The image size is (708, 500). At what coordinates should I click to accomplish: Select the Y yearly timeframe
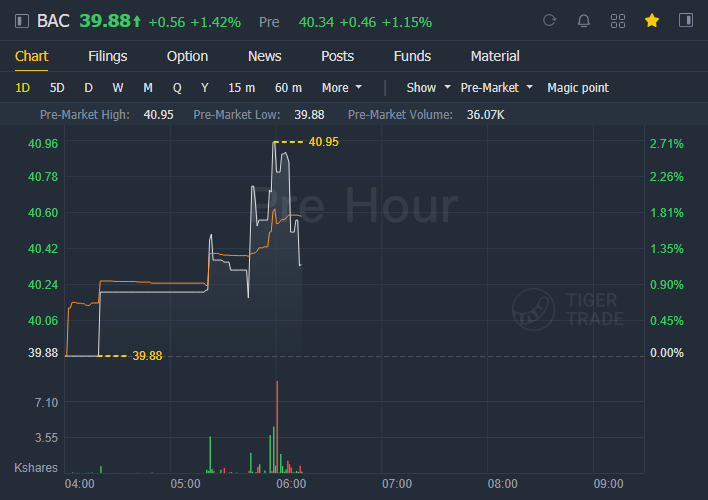click(x=205, y=88)
